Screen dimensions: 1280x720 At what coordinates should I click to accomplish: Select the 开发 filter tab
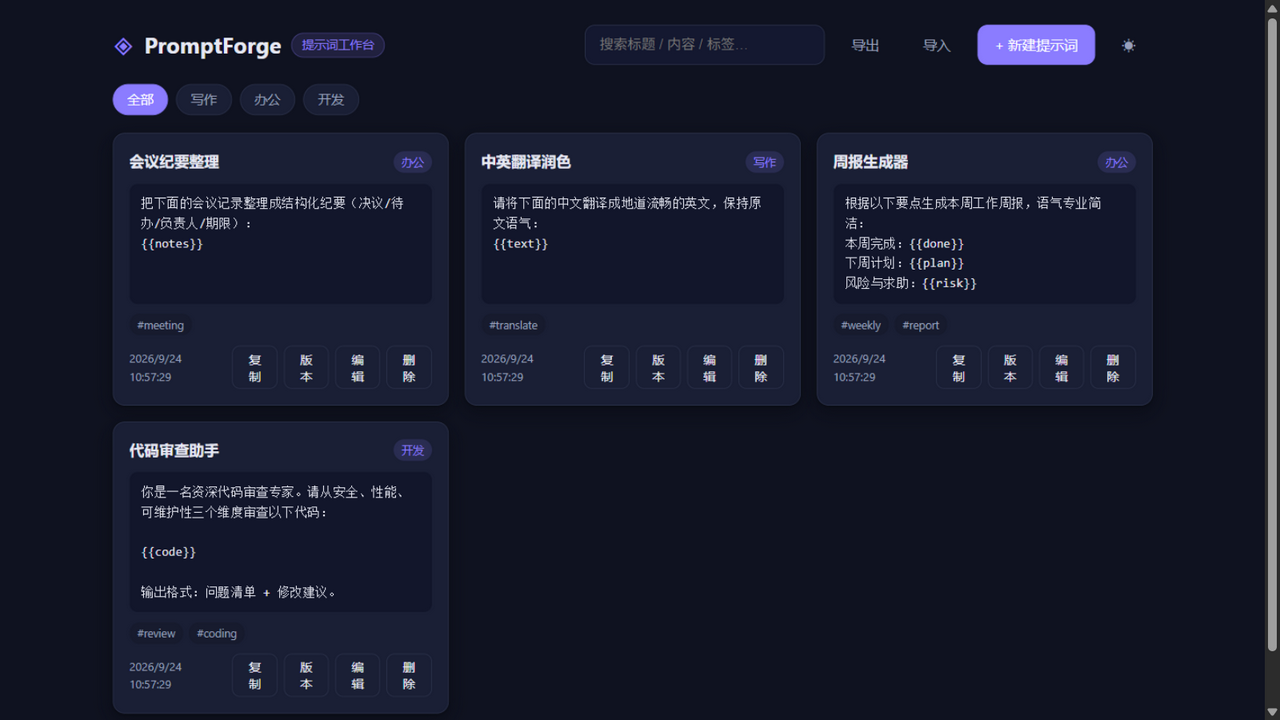331,99
